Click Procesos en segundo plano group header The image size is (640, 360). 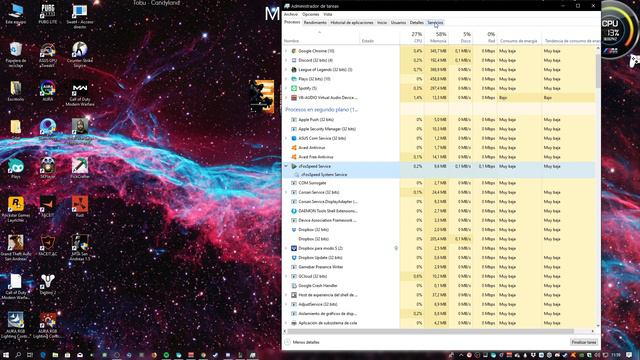point(322,110)
